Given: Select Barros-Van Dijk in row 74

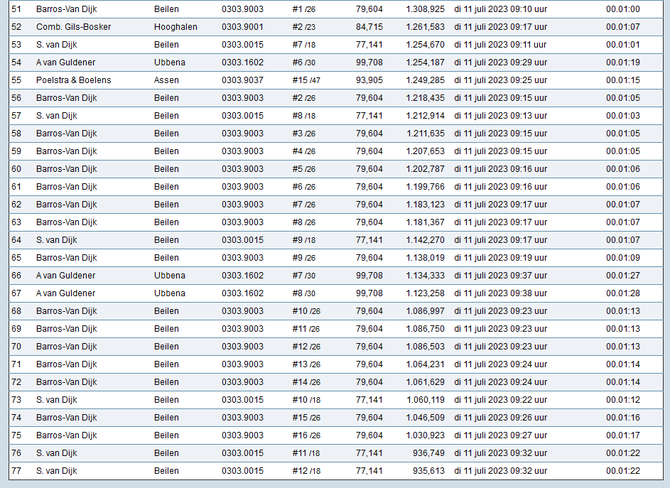Looking at the screenshot, I should click(x=66, y=417).
